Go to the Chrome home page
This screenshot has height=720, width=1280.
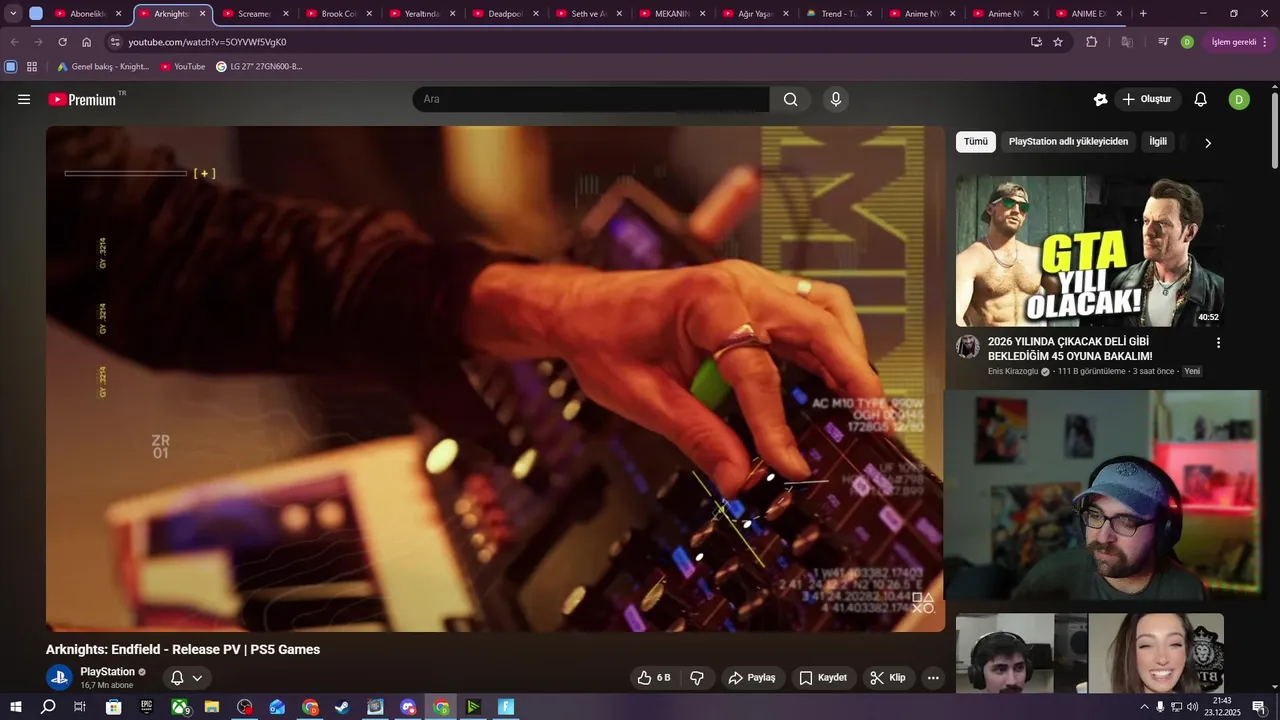86,42
